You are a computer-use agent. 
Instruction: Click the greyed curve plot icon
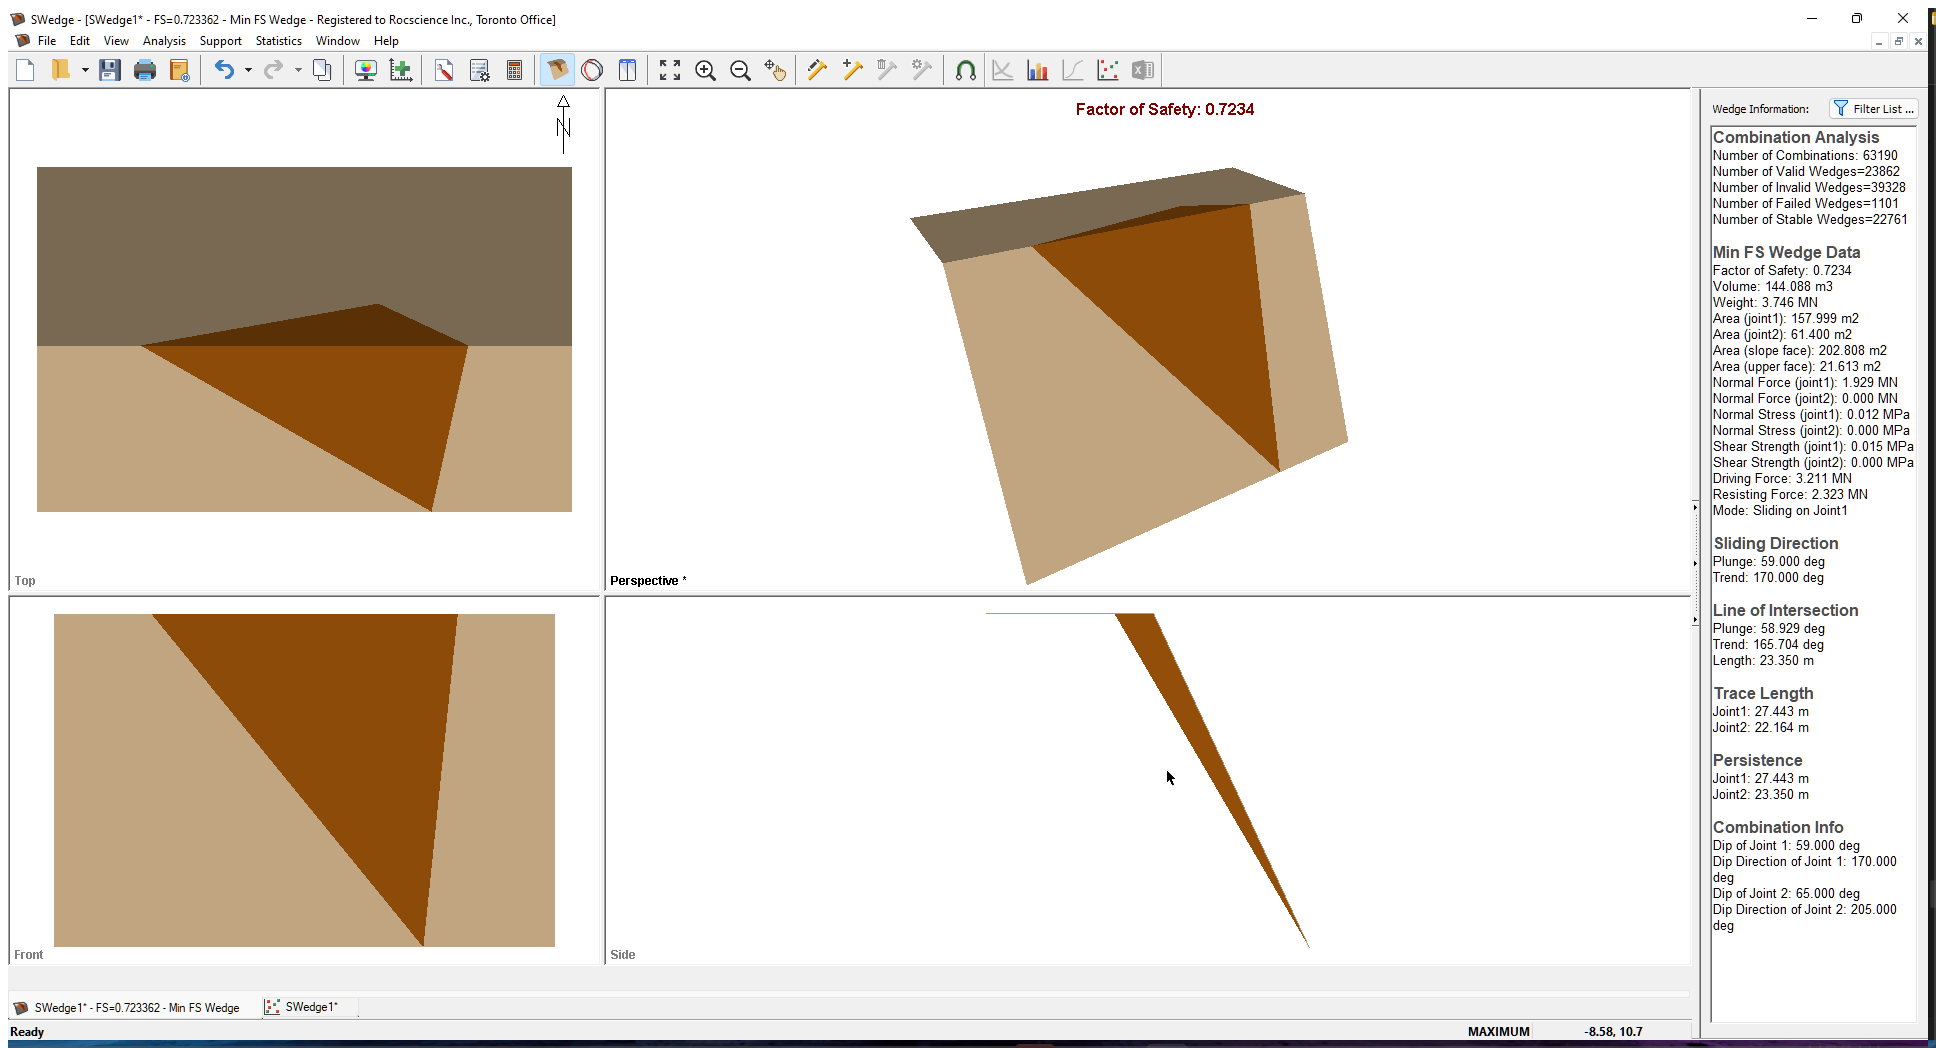point(1072,70)
